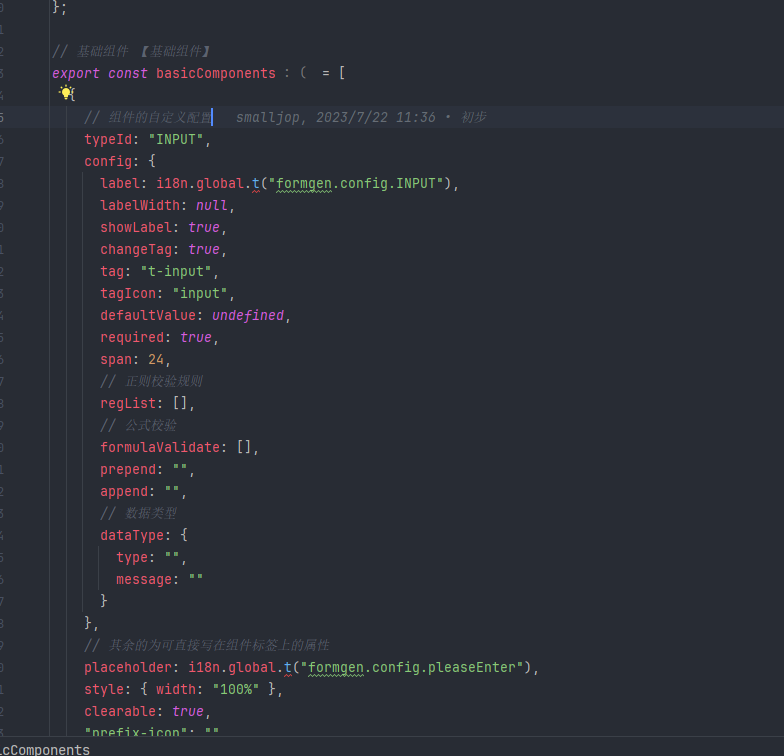The height and width of the screenshot is (756, 784).
Task: Click the tagIcon: "input" line
Action: [x=167, y=293]
